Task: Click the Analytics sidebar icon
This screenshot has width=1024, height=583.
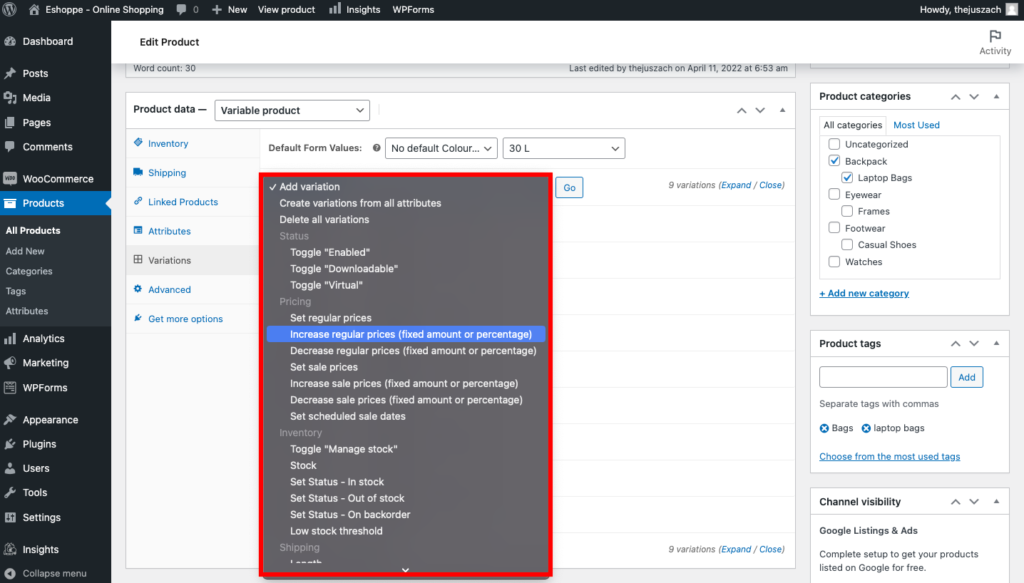Action: pos(10,339)
